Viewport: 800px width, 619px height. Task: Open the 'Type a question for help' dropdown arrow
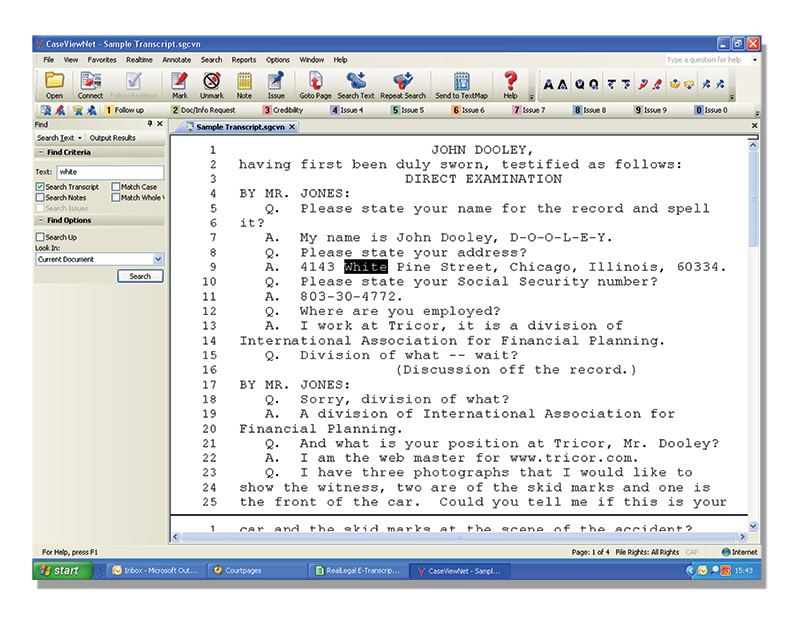[x=755, y=60]
